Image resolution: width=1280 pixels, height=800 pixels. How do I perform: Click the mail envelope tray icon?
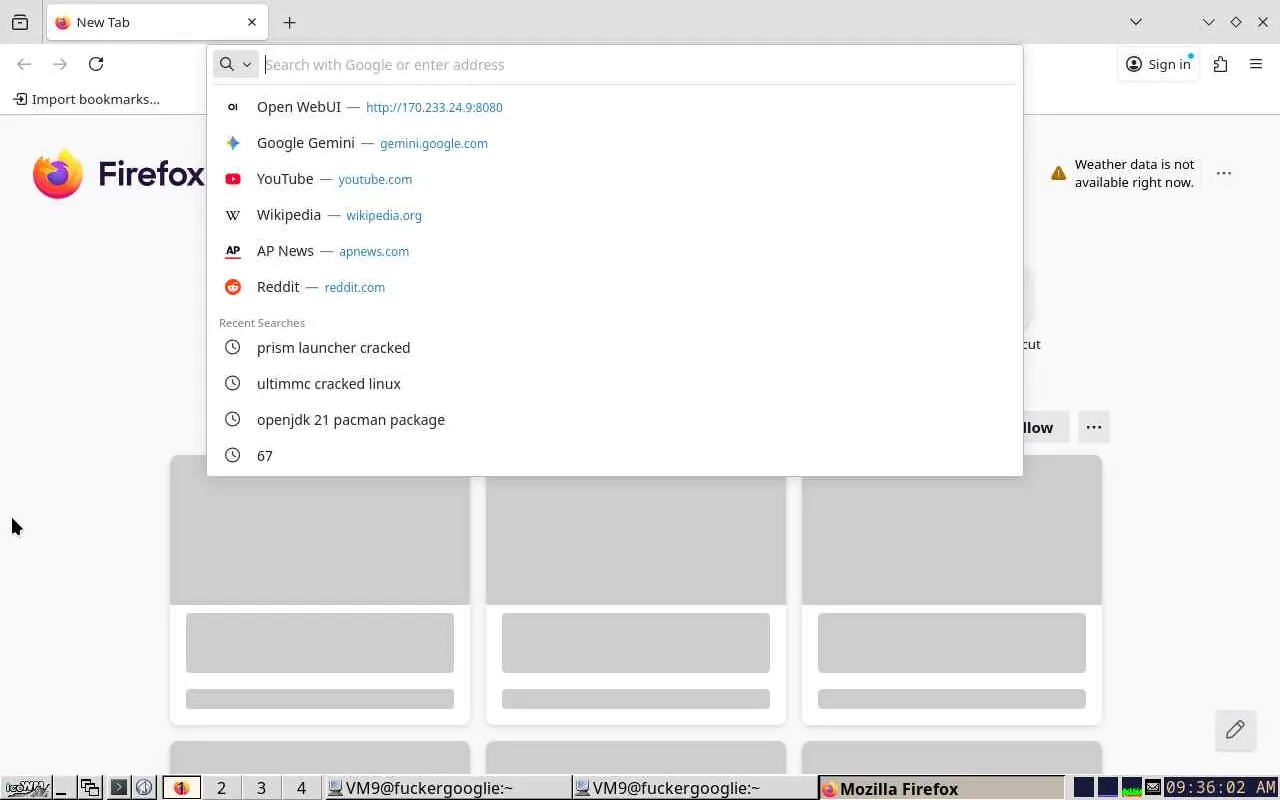click(x=1153, y=788)
